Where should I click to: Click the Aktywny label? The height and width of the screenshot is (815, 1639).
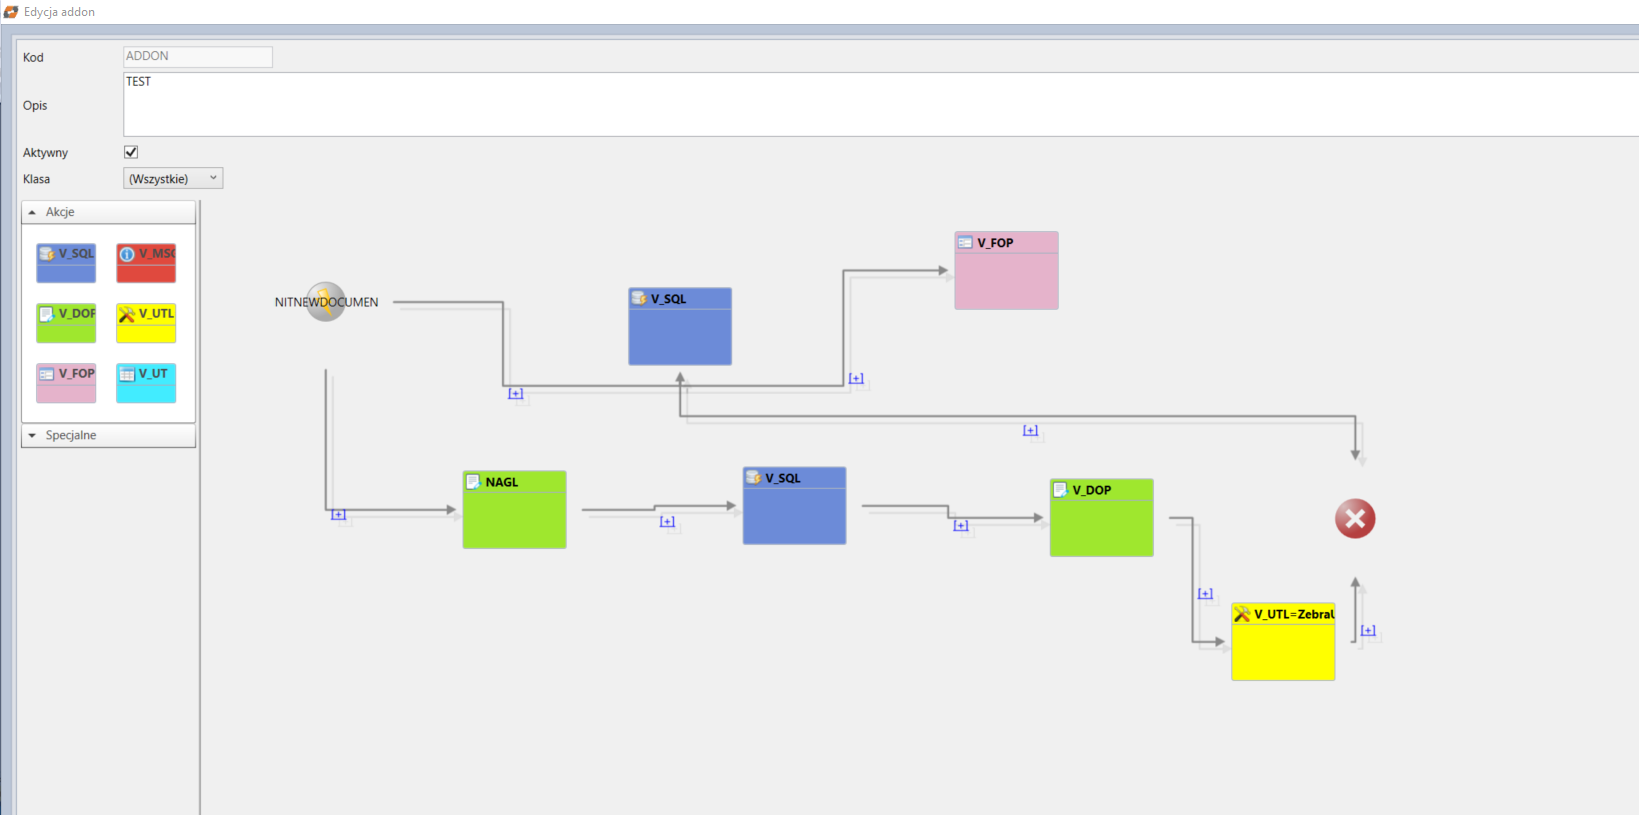click(46, 153)
